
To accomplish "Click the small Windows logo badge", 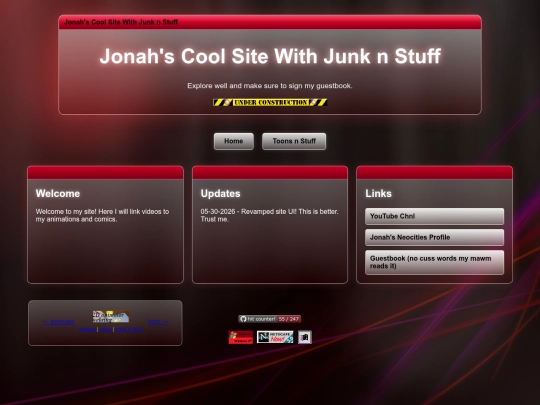I will pos(305,337).
